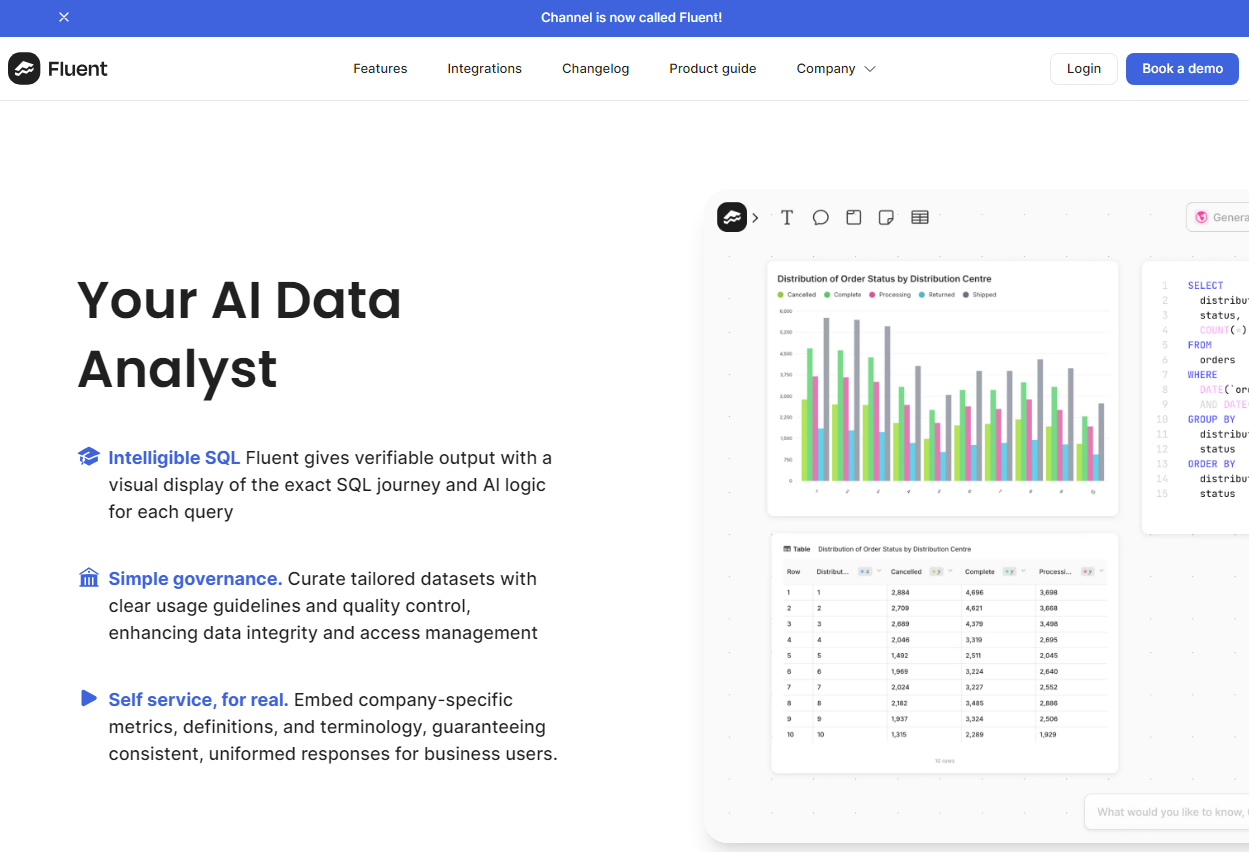Click the Complete value 4,621 in the table

pyautogui.click(x=975, y=608)
